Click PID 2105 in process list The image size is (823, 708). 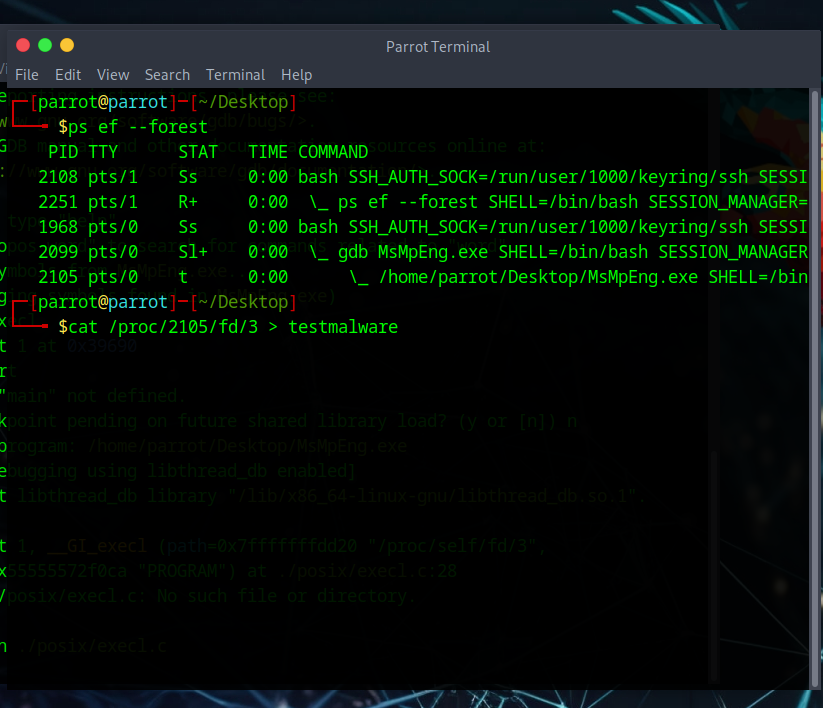coord(58,277)
